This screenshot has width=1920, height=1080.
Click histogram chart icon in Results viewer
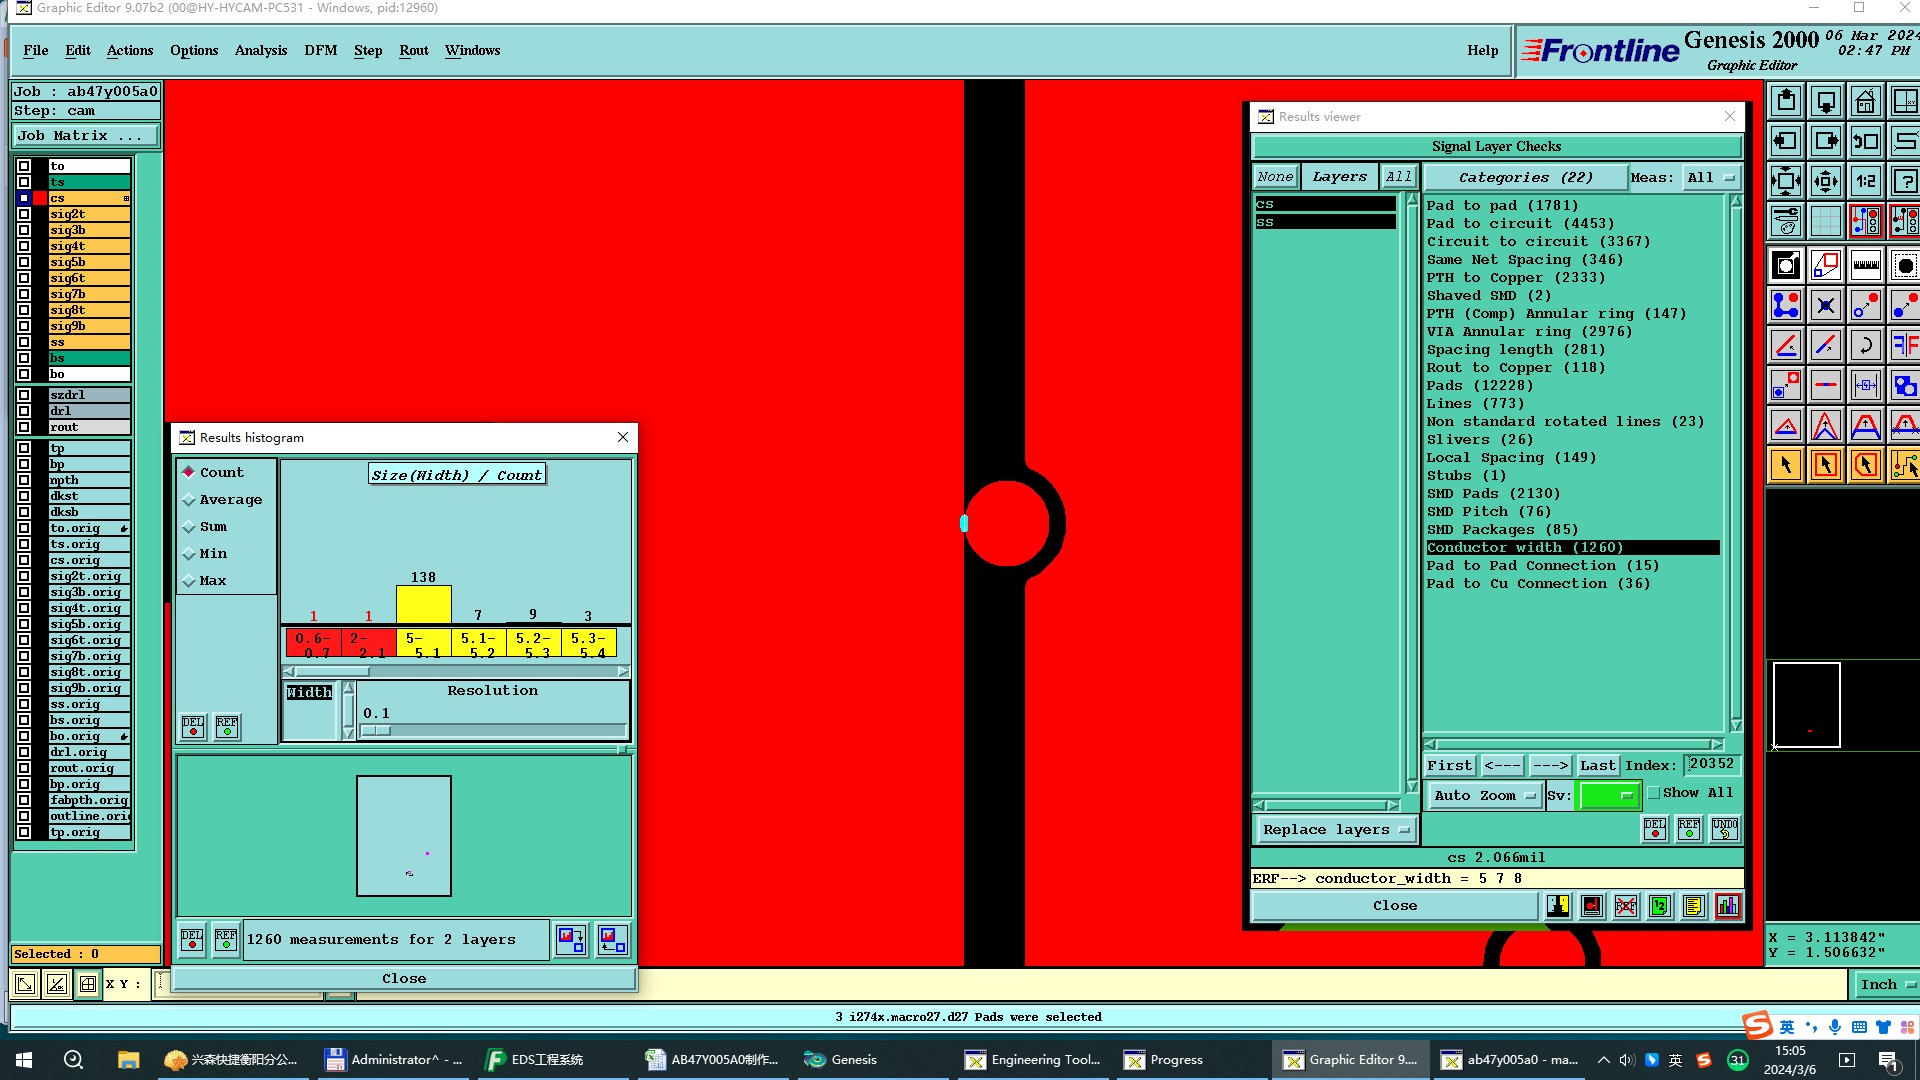point(1727,906)
